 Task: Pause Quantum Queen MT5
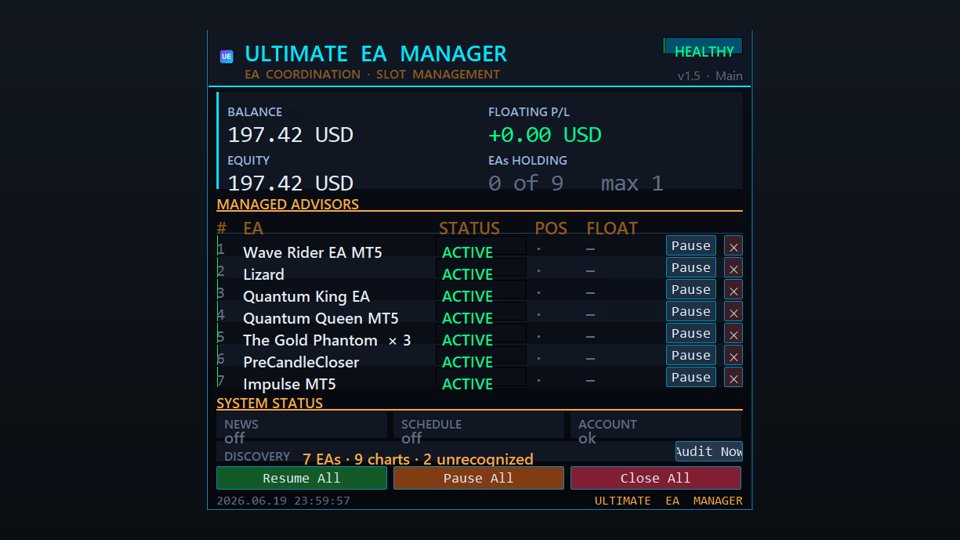[x=691, y=312]
